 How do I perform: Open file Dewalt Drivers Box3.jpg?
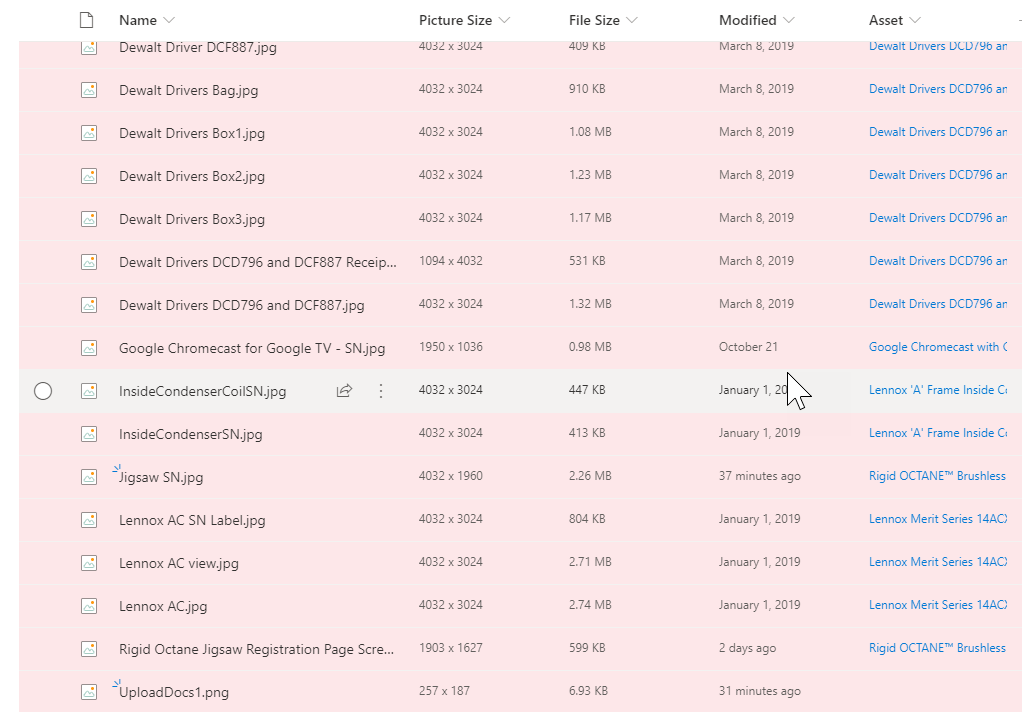coord(192,219)
